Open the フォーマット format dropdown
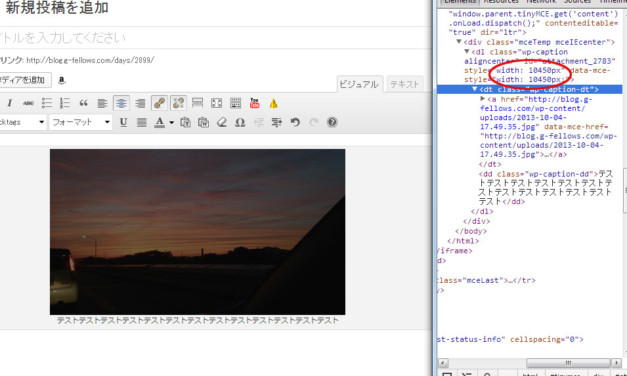The width and height of the screenshot is (627, 376). pos(81,122)
